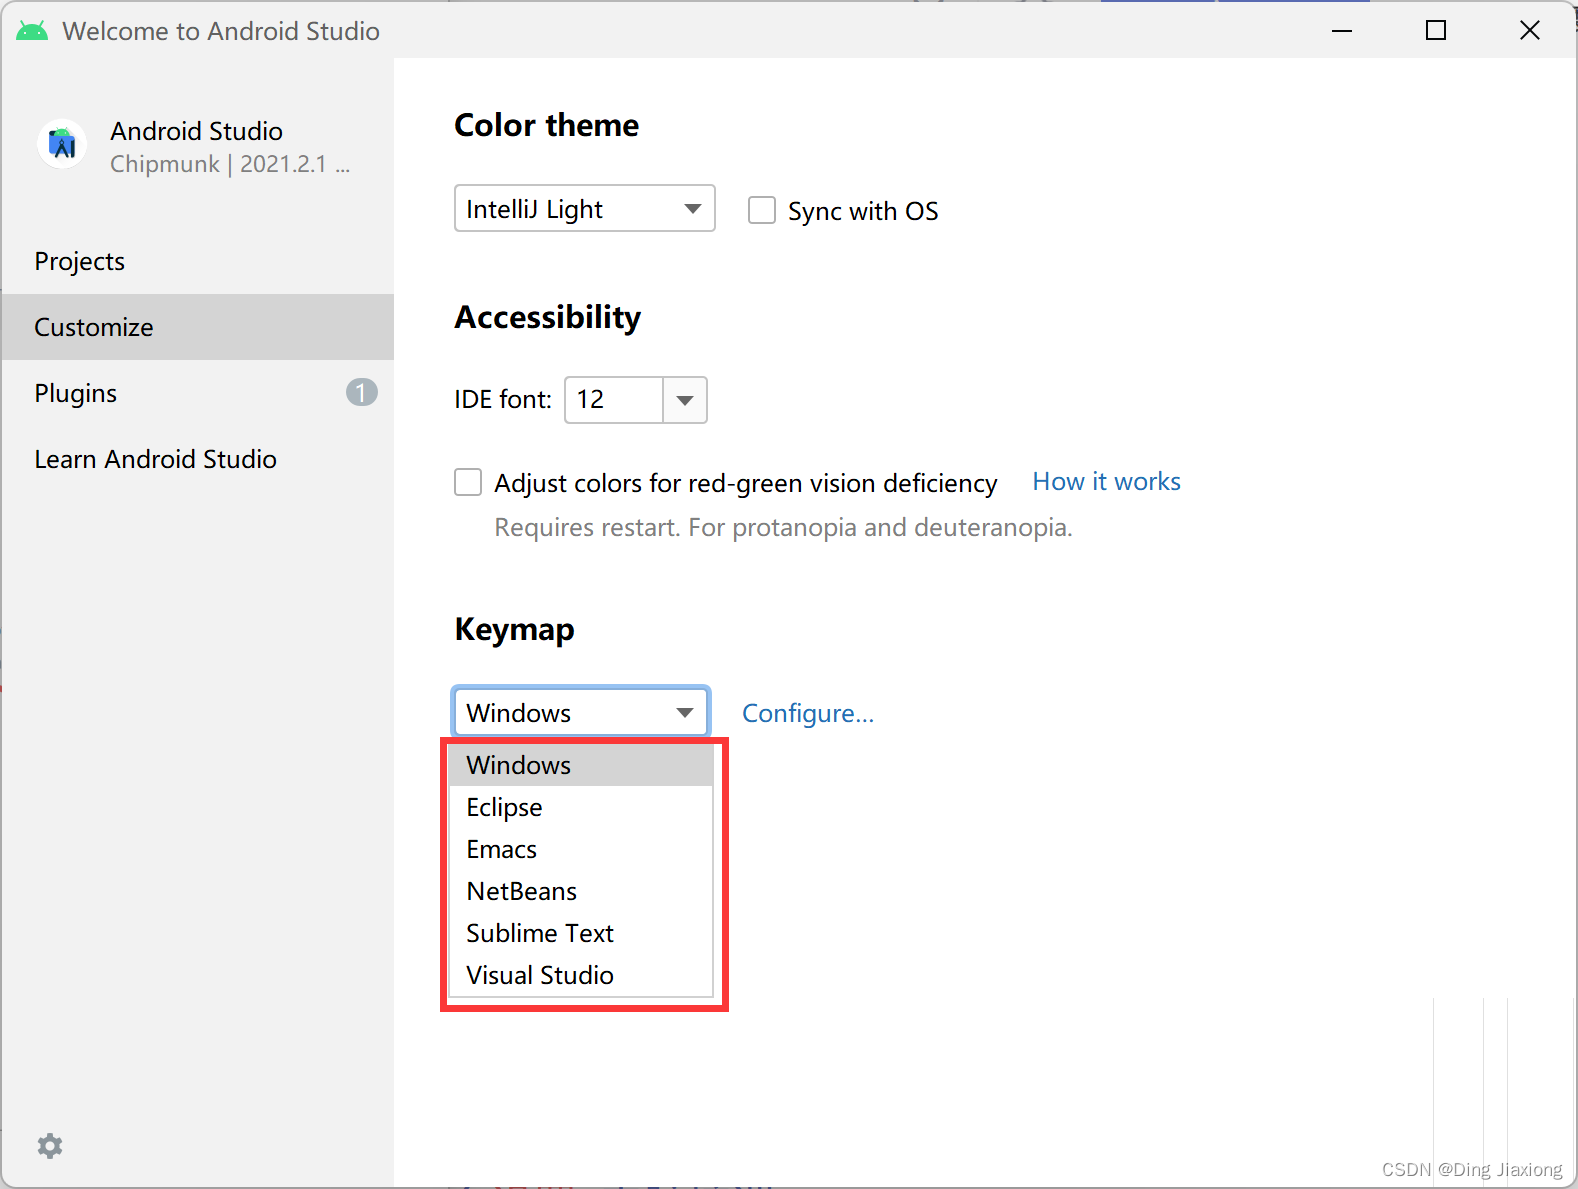Enable Sync with OS checkbox
This screenshot has width=1578, height=1189.
pos(762,210)
